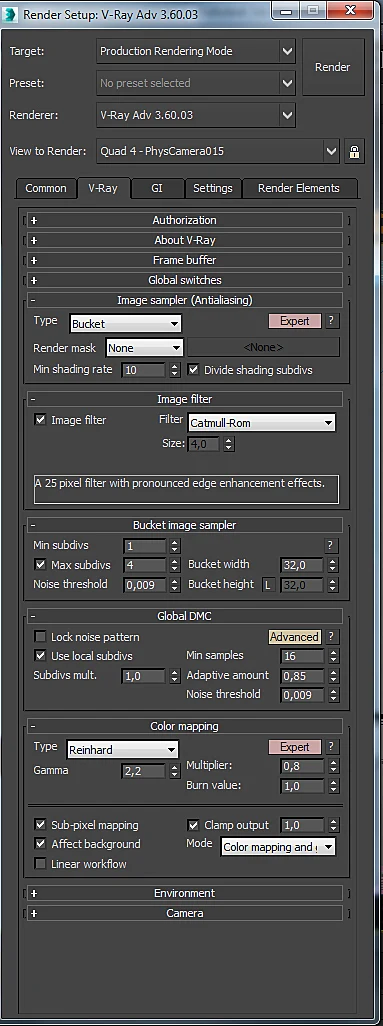Toggle Divide shading subdivs checkbox

point(193,370)
